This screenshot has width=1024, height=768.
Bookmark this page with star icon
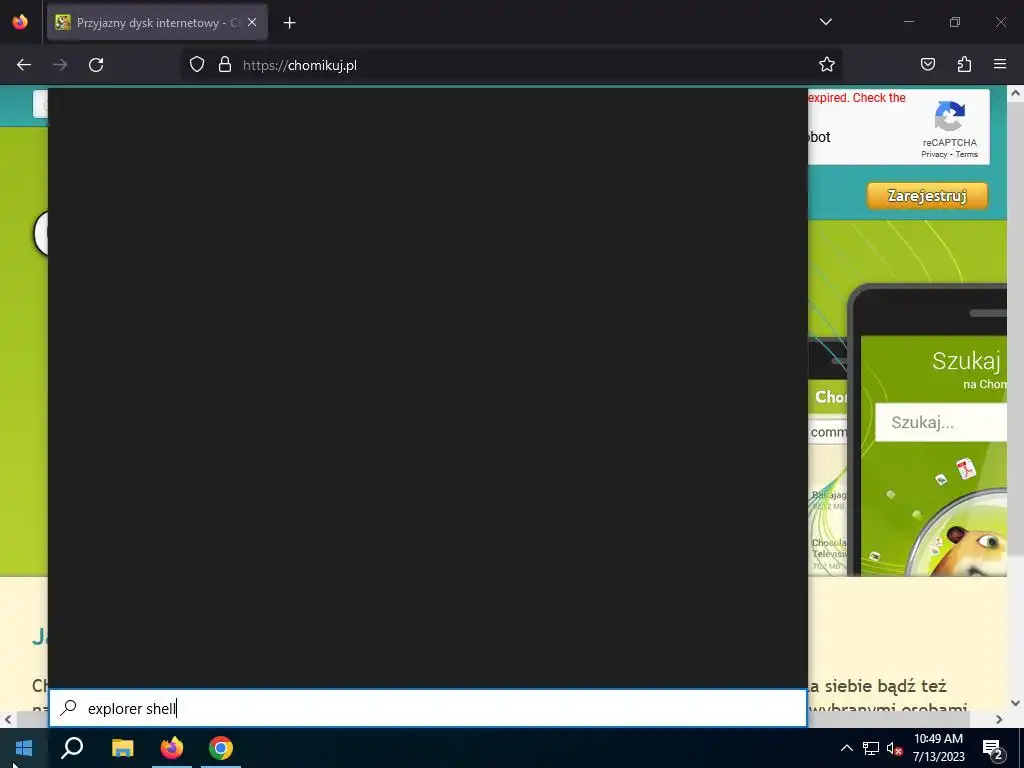827,65
